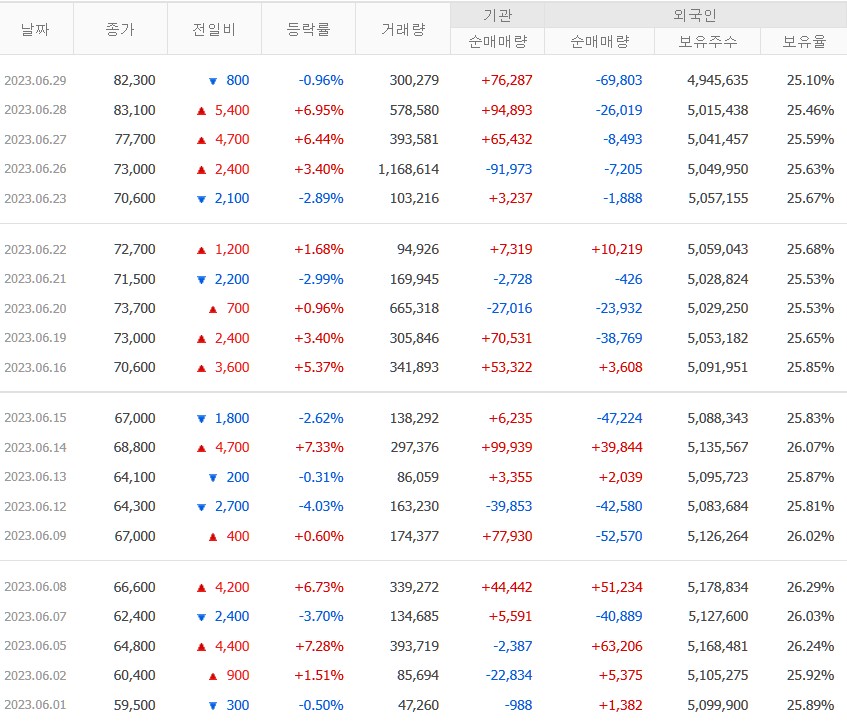Click volume value 665,318
The image size is (847, 727).
(x=414, y=308)
